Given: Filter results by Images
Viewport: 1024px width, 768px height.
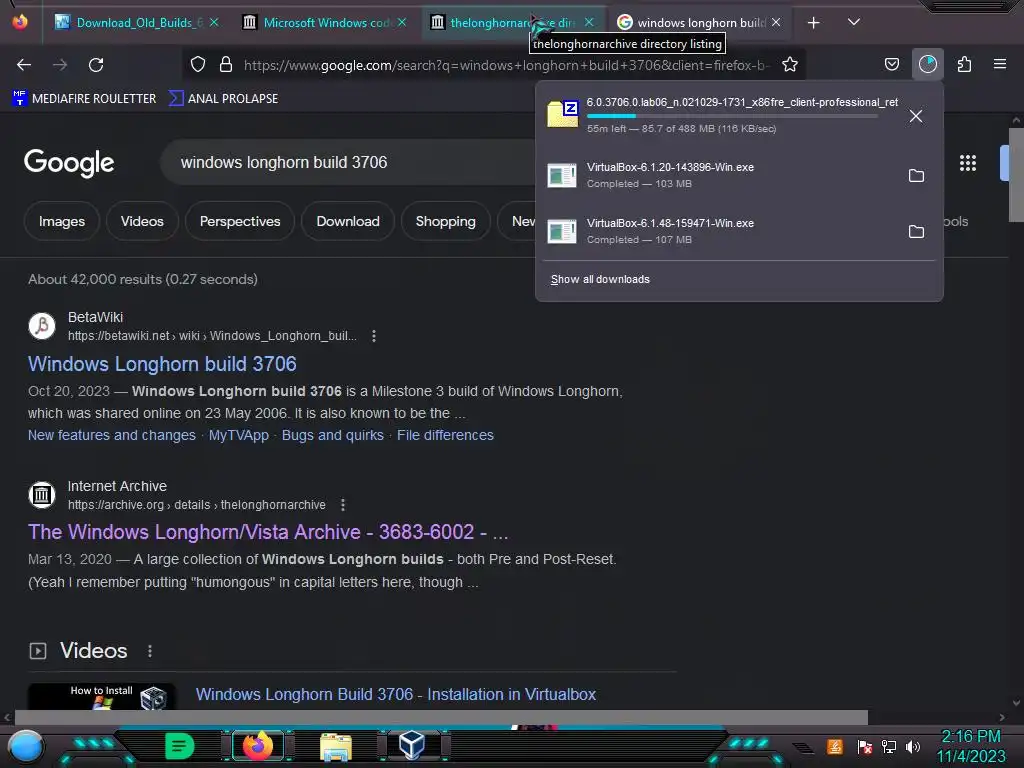Looking at the screenshot, I should click(61, 221).
